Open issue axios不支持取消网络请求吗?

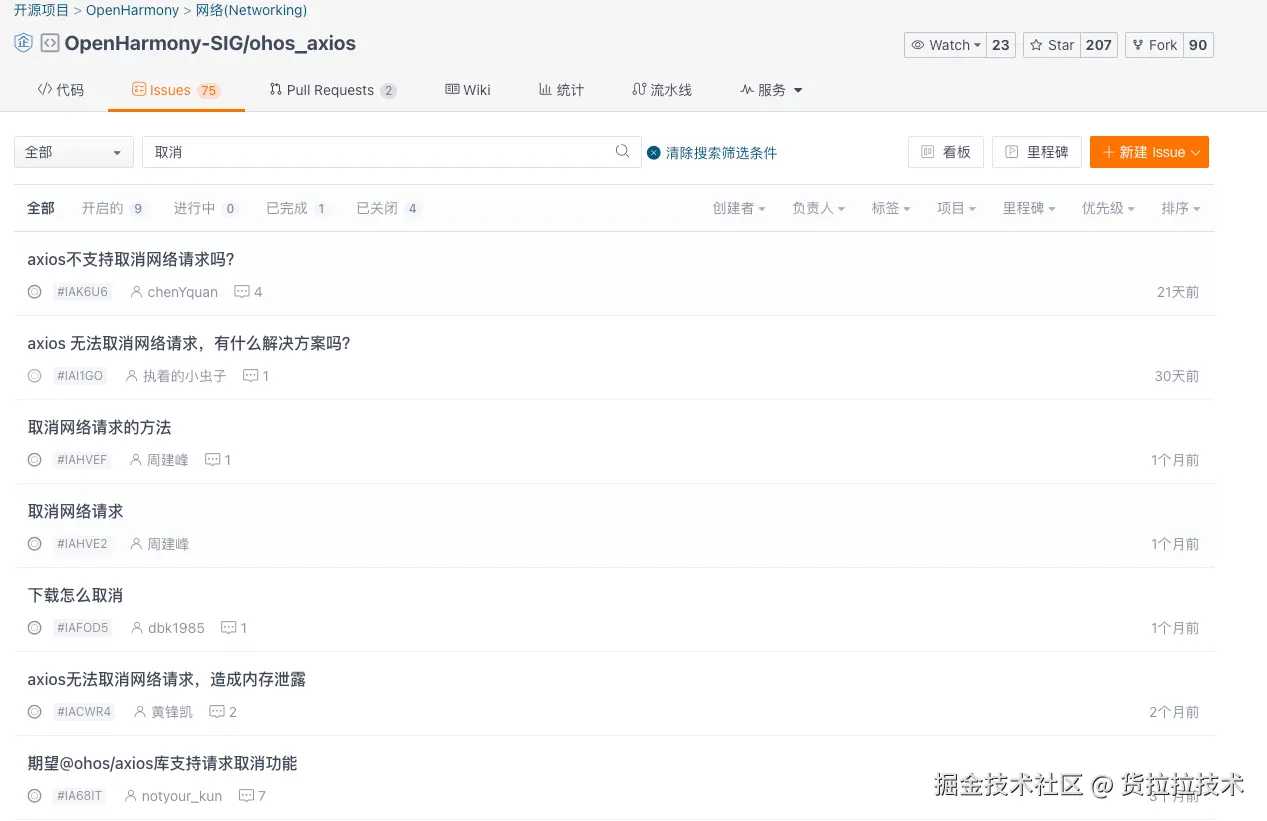131,259
